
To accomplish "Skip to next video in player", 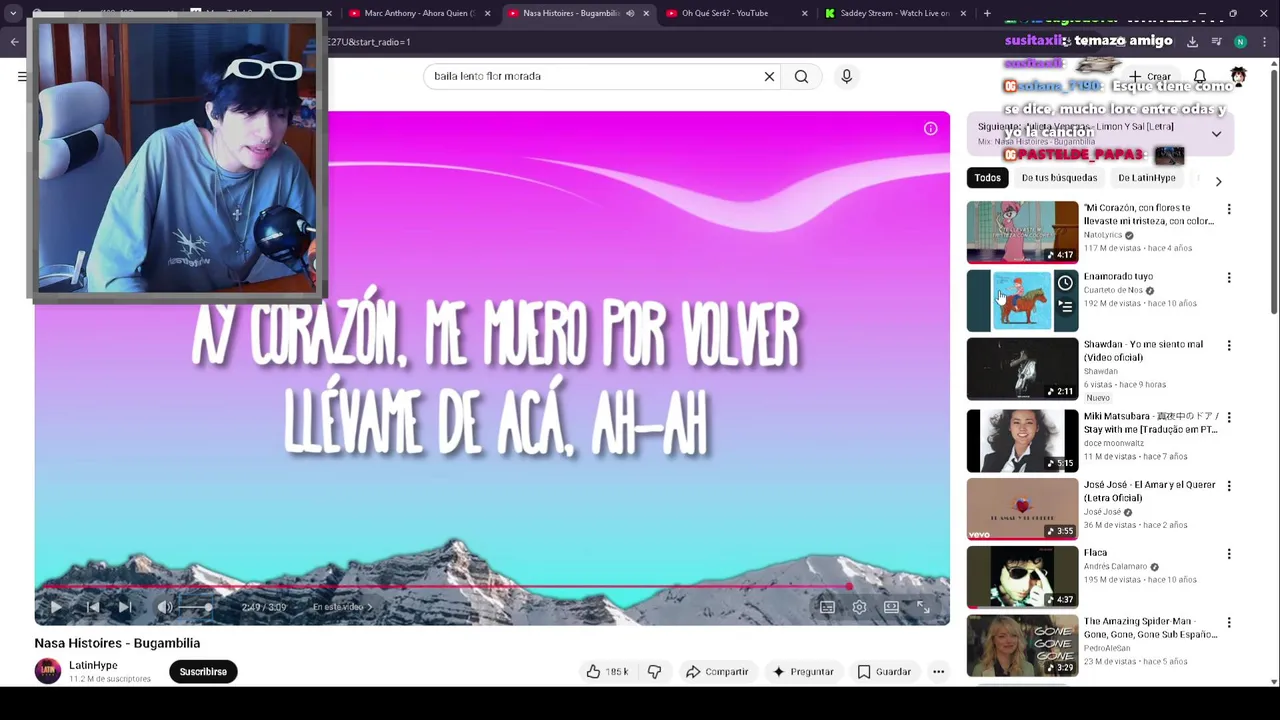I will click(125, 607).
